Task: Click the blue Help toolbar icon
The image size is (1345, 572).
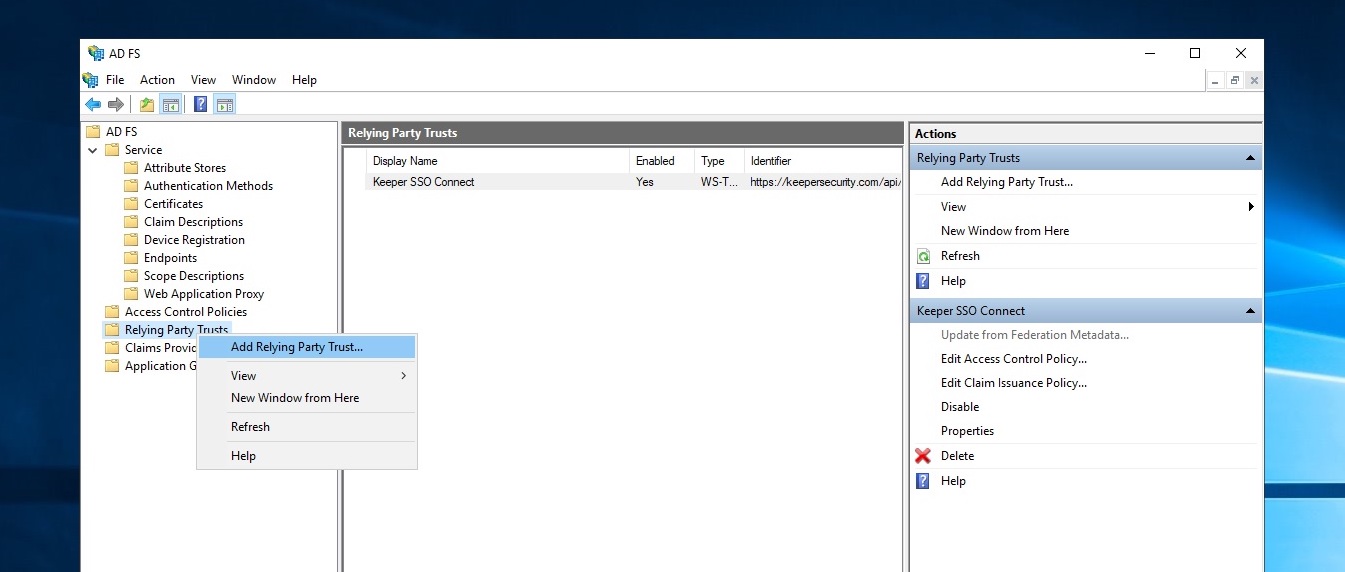Action: pos(200,104)
